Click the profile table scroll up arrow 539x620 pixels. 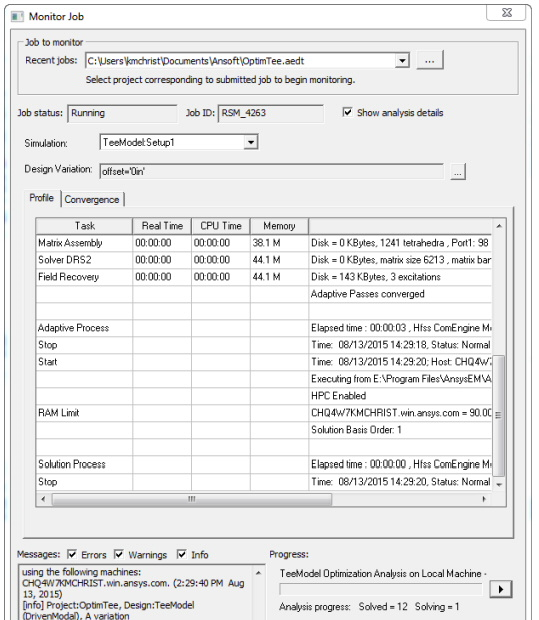499,226
